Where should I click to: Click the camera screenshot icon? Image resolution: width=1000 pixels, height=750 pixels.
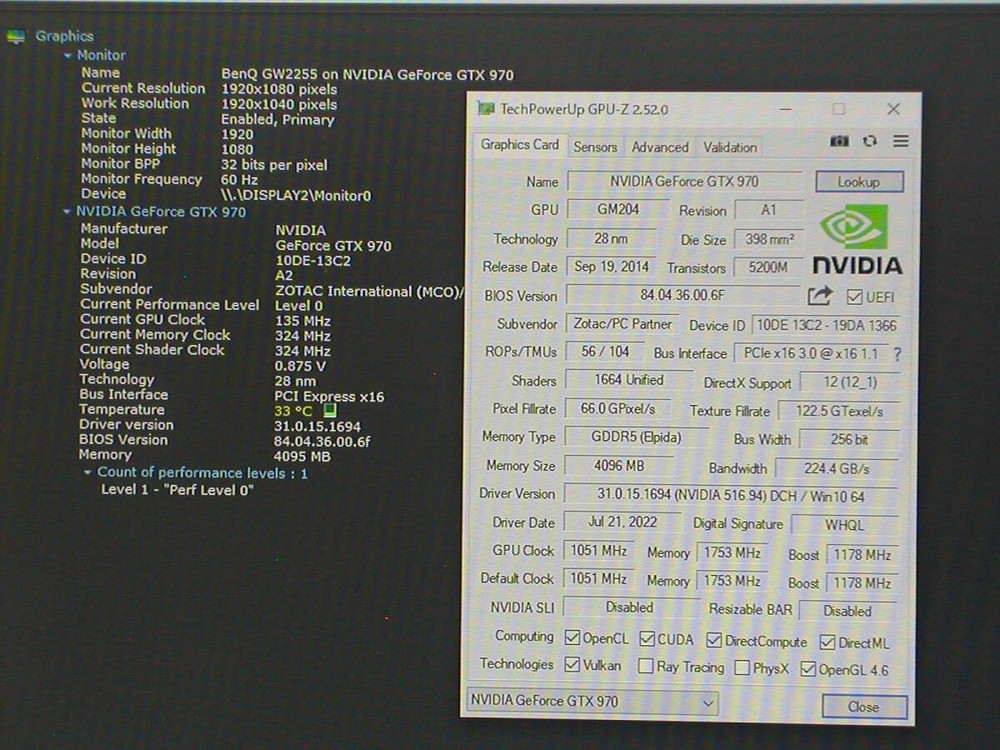[x=840, y=141]
